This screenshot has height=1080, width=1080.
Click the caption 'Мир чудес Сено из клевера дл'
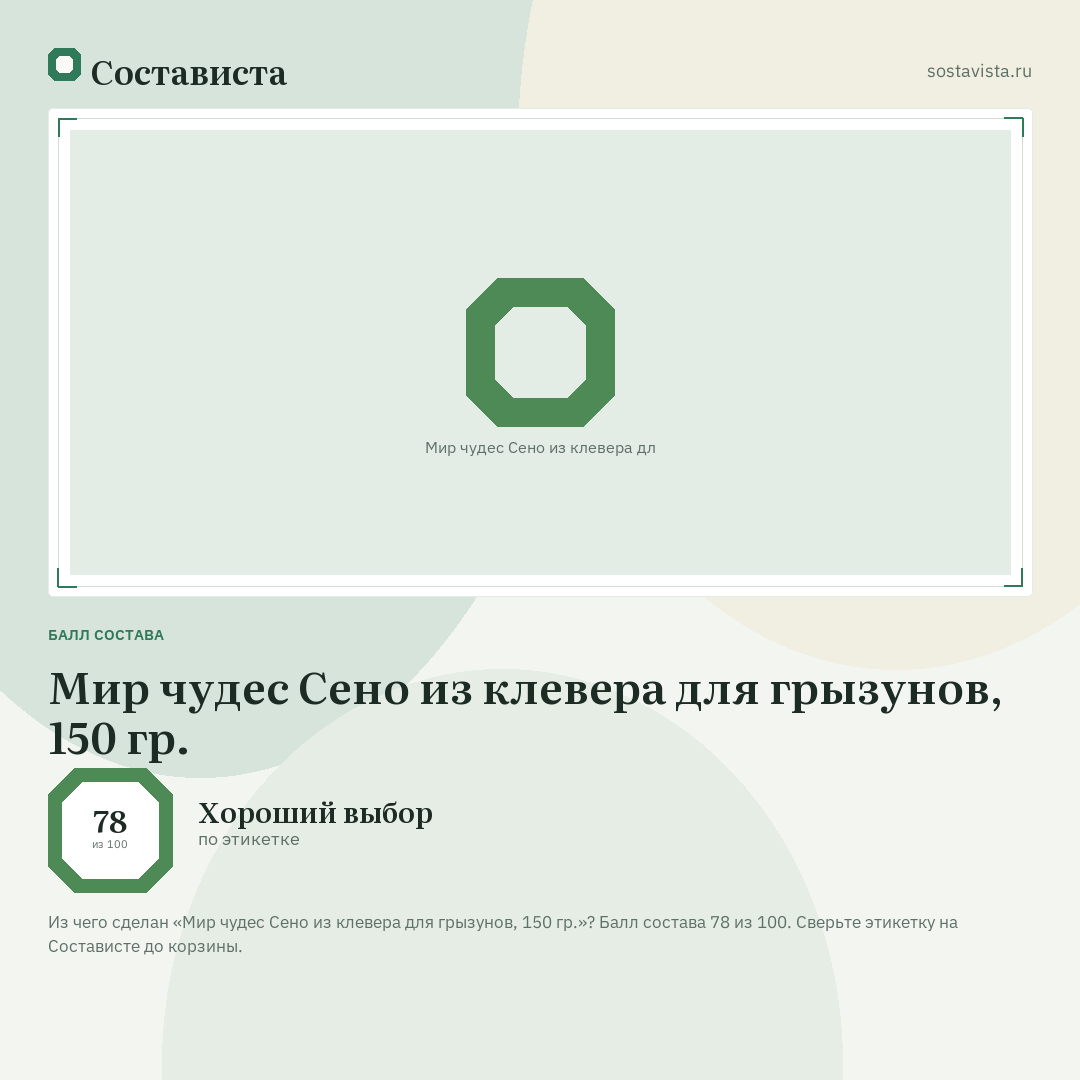(541, 448)
